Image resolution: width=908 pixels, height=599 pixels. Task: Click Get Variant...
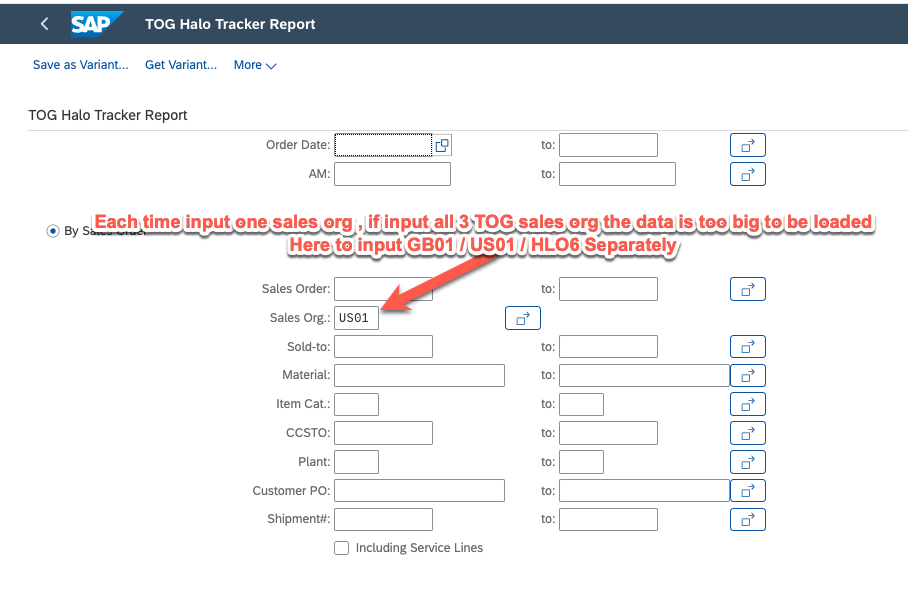[181, 65]
